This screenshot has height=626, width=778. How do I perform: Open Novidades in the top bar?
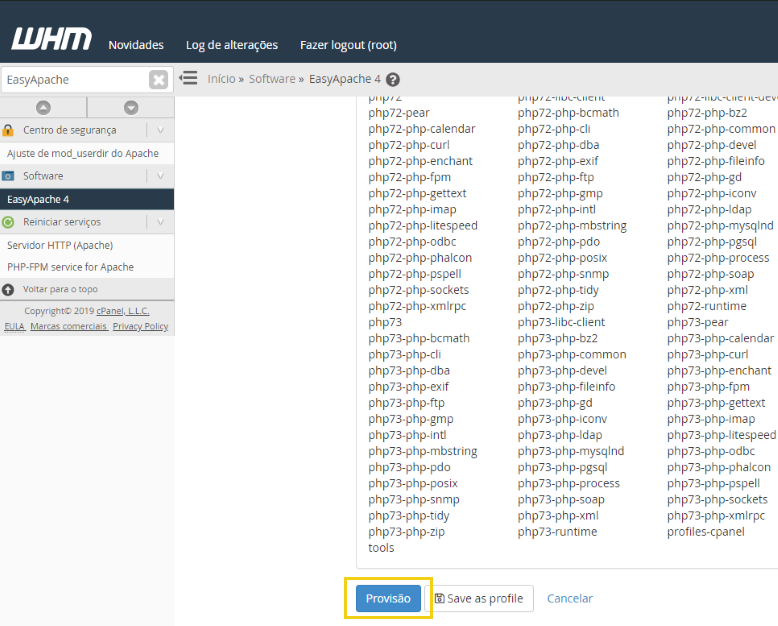click(136, 45)
